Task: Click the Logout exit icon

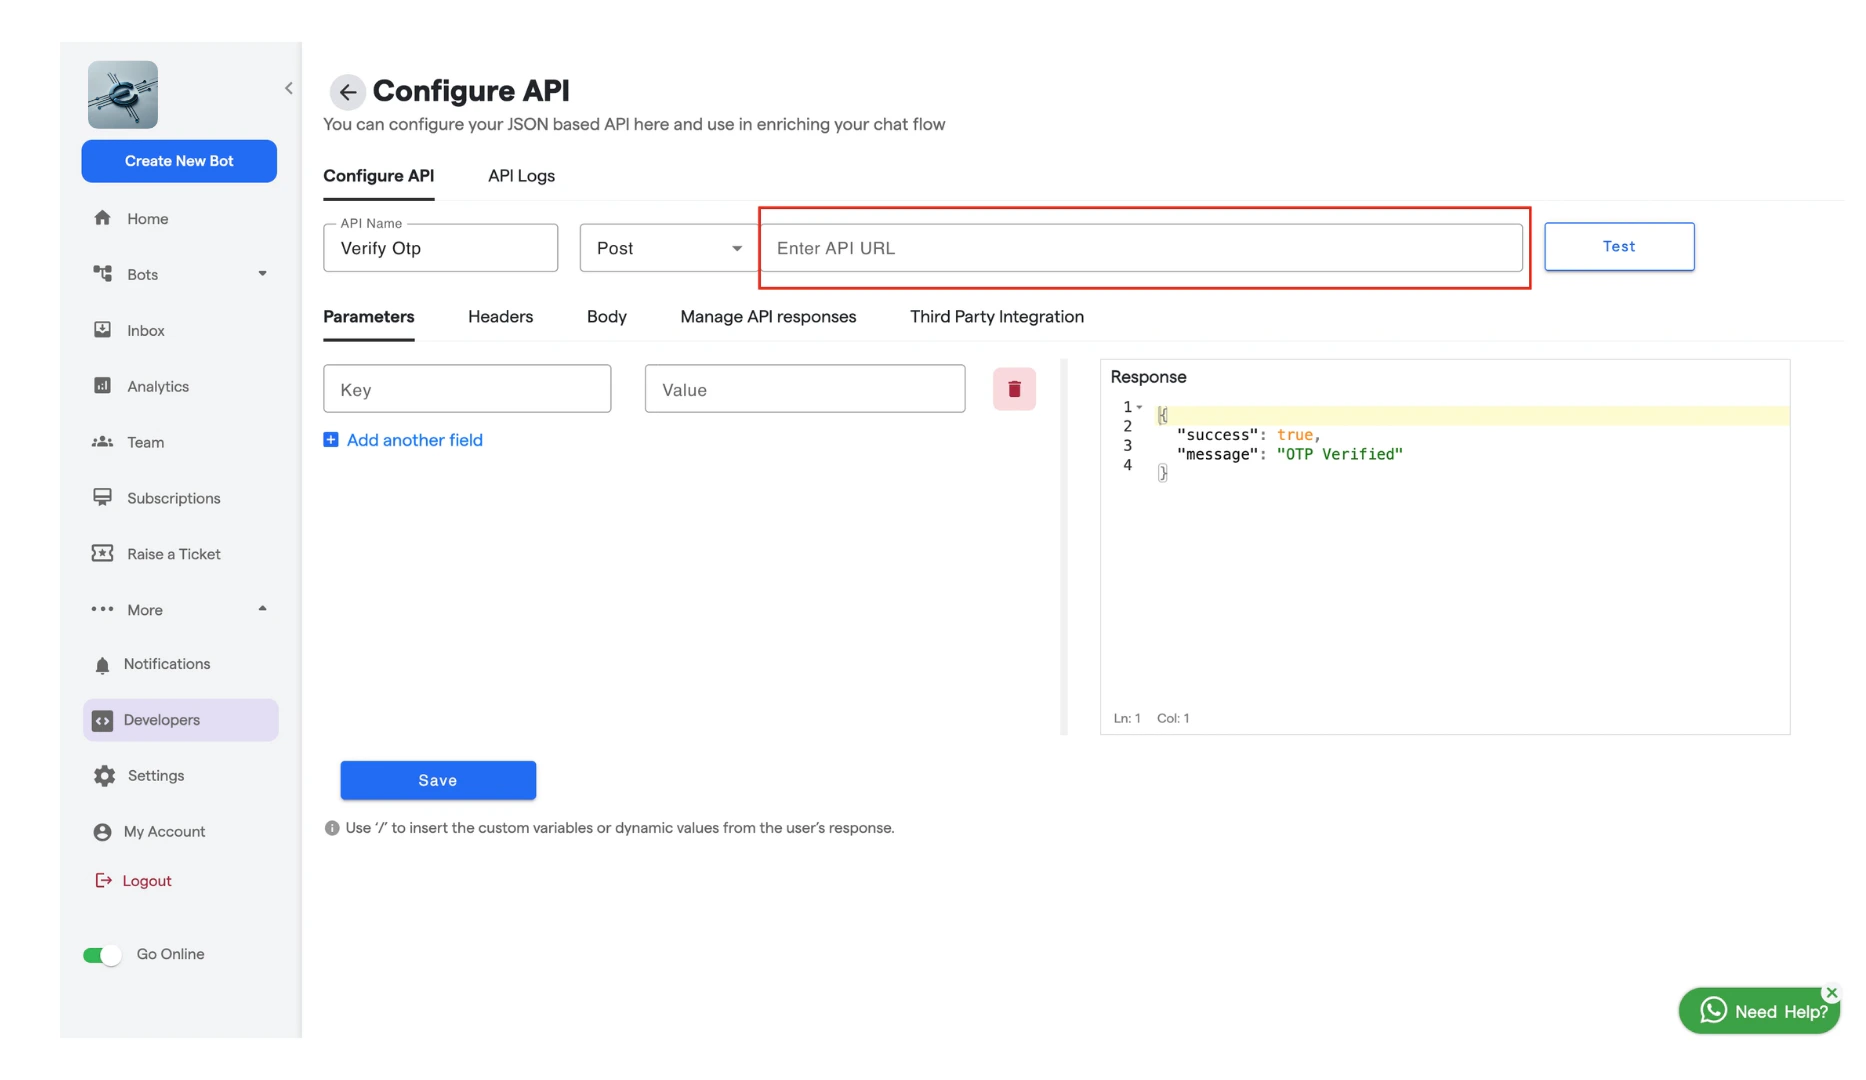Action: coord(103,880)
